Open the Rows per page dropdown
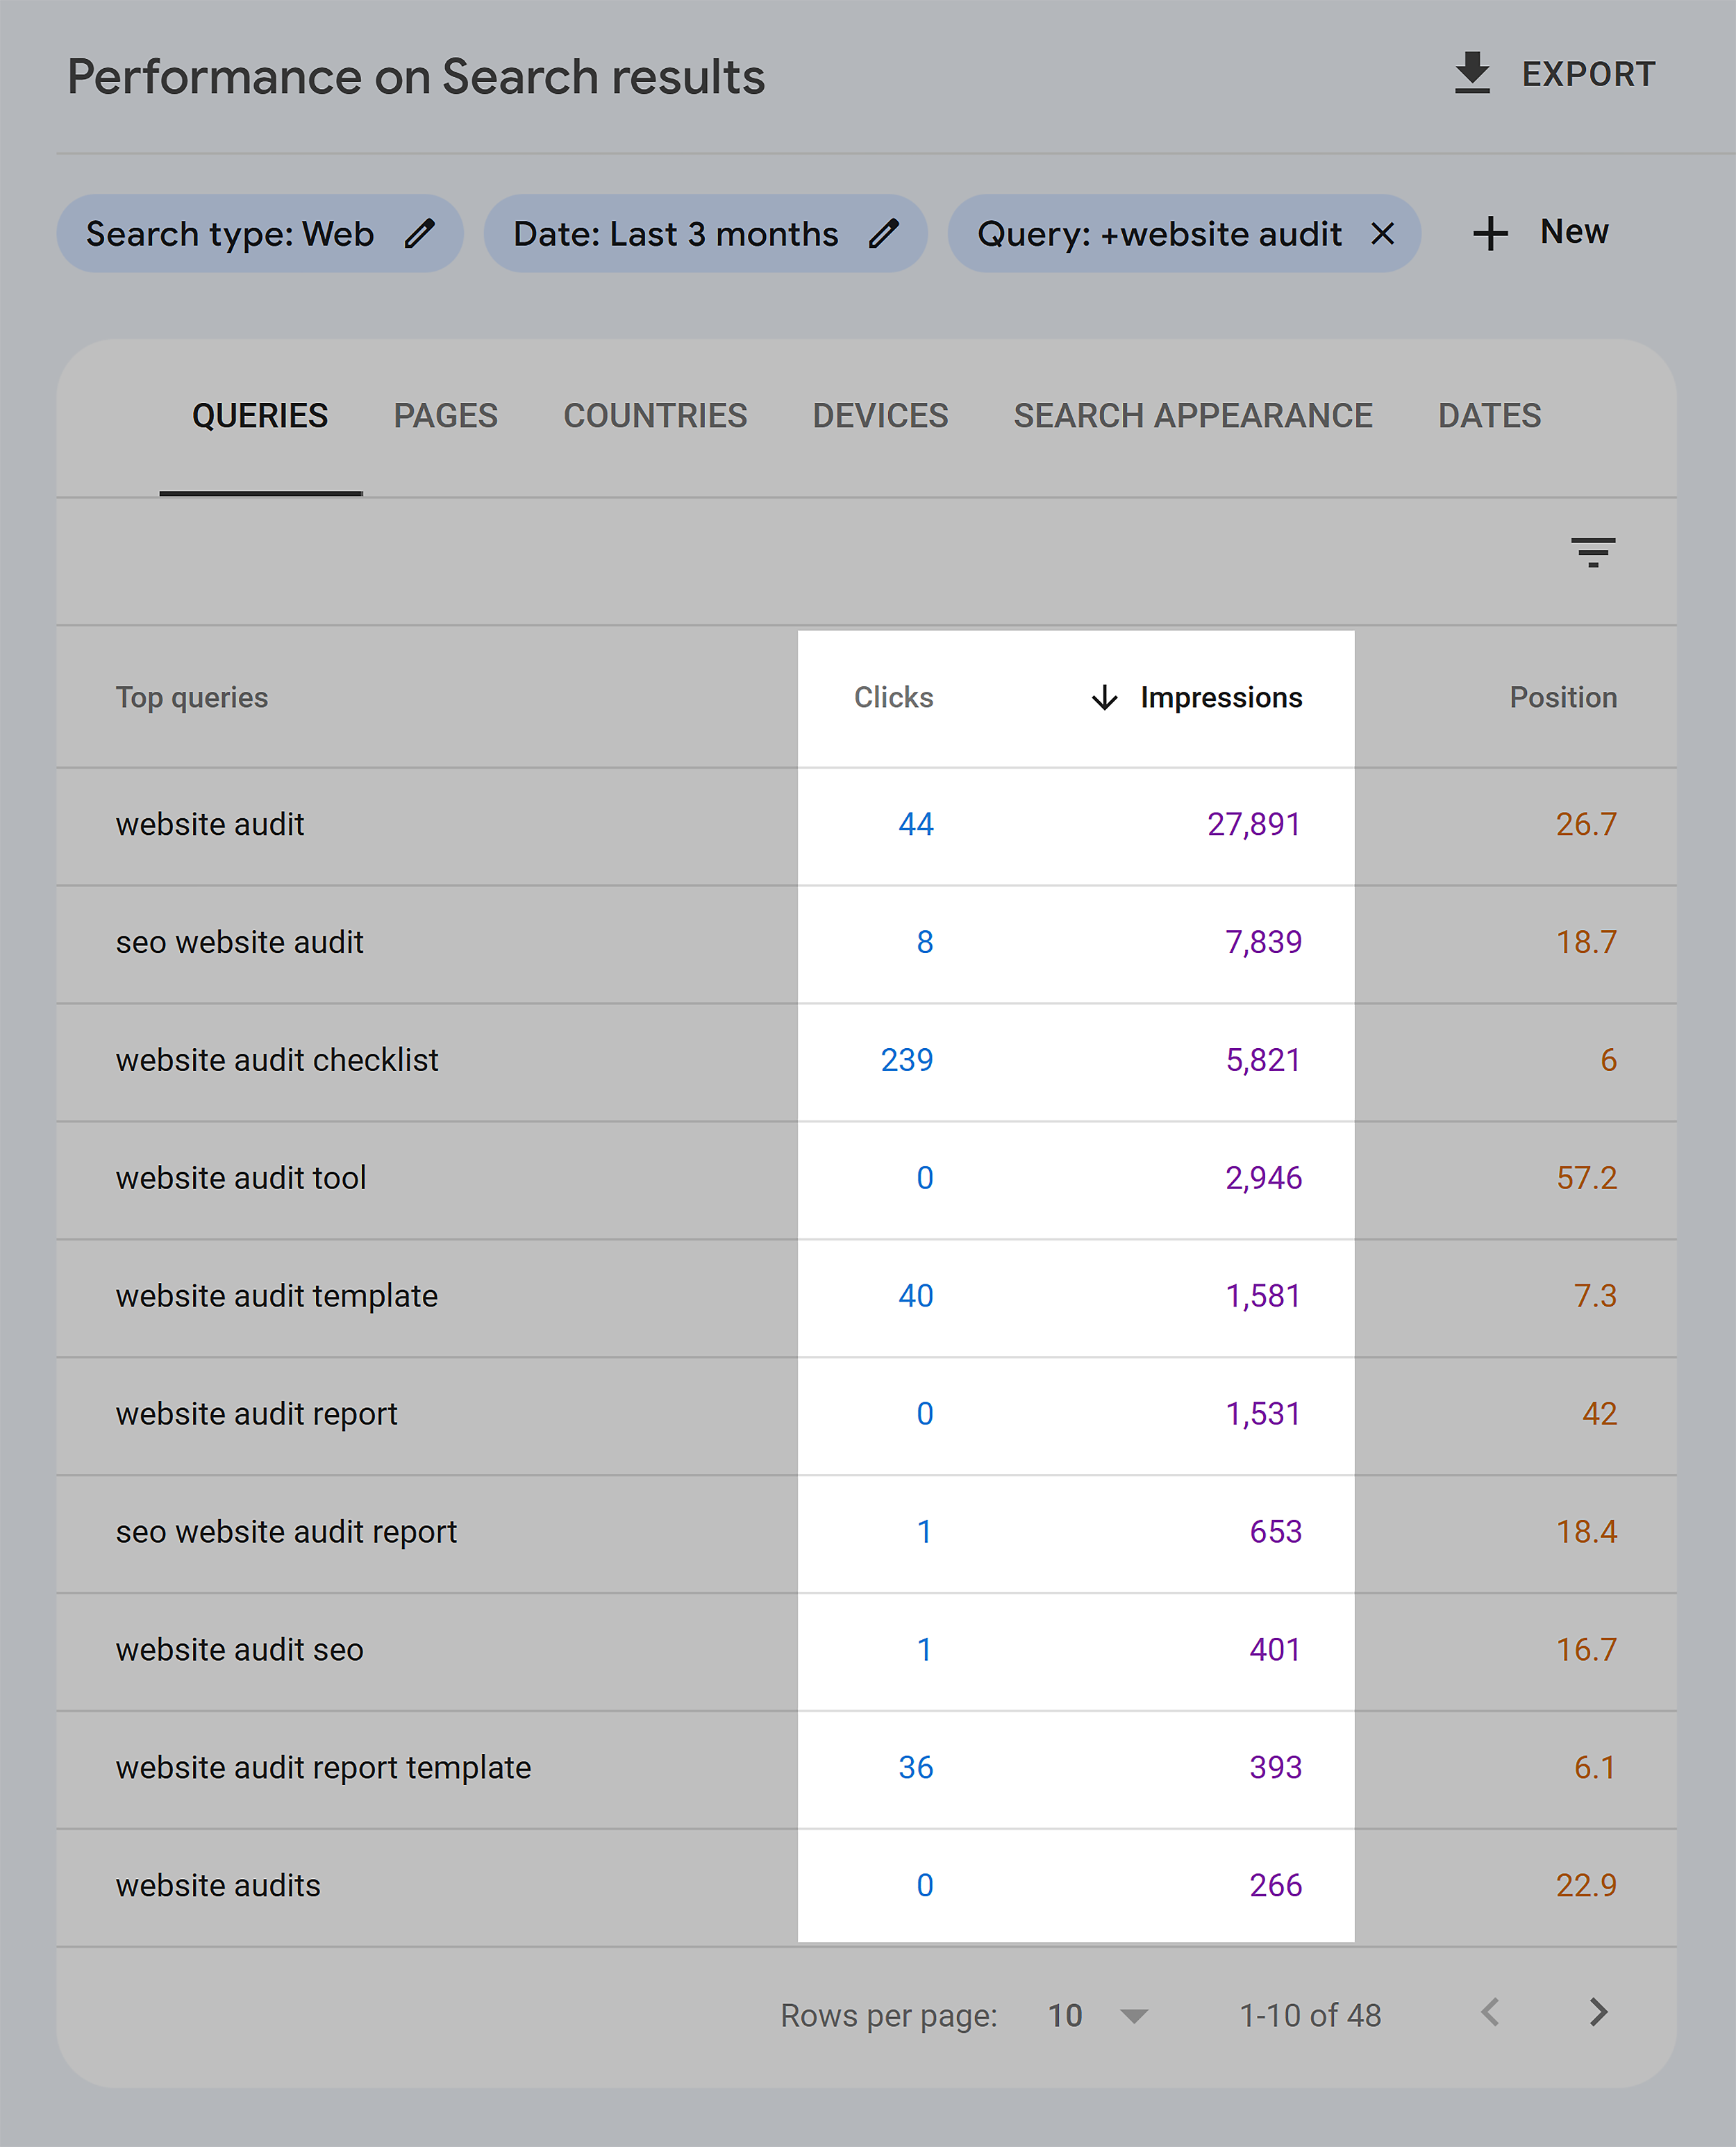 [1098, 2016]
